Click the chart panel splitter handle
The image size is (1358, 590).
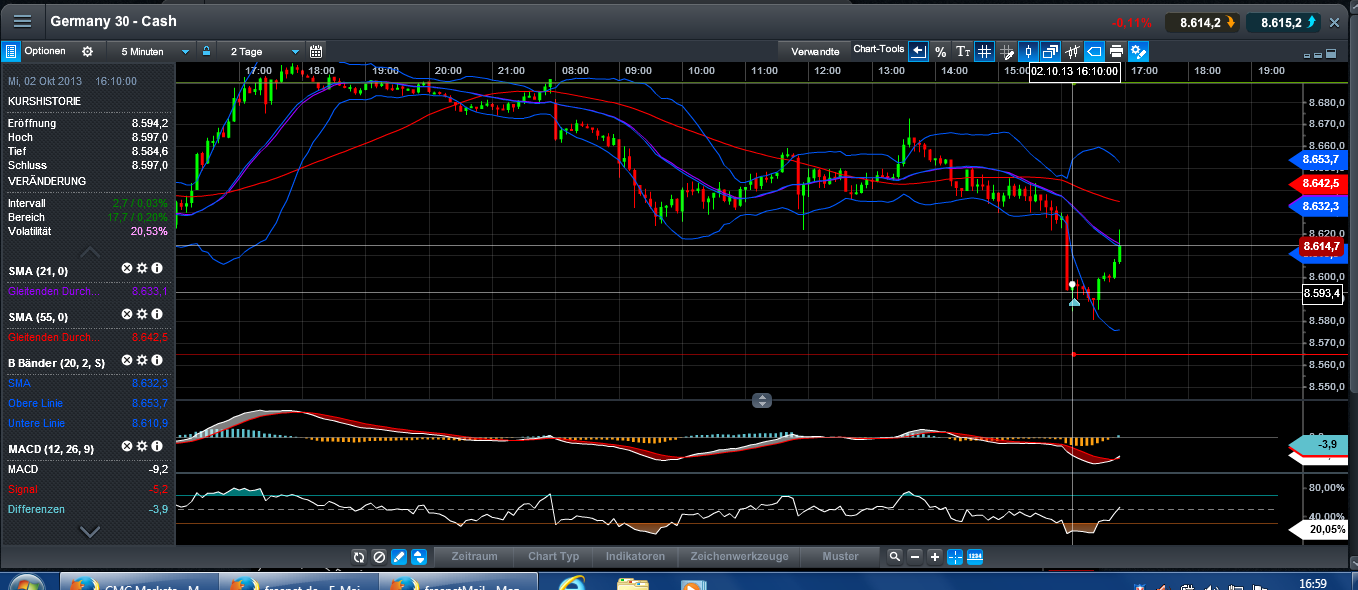coord(762,401)
